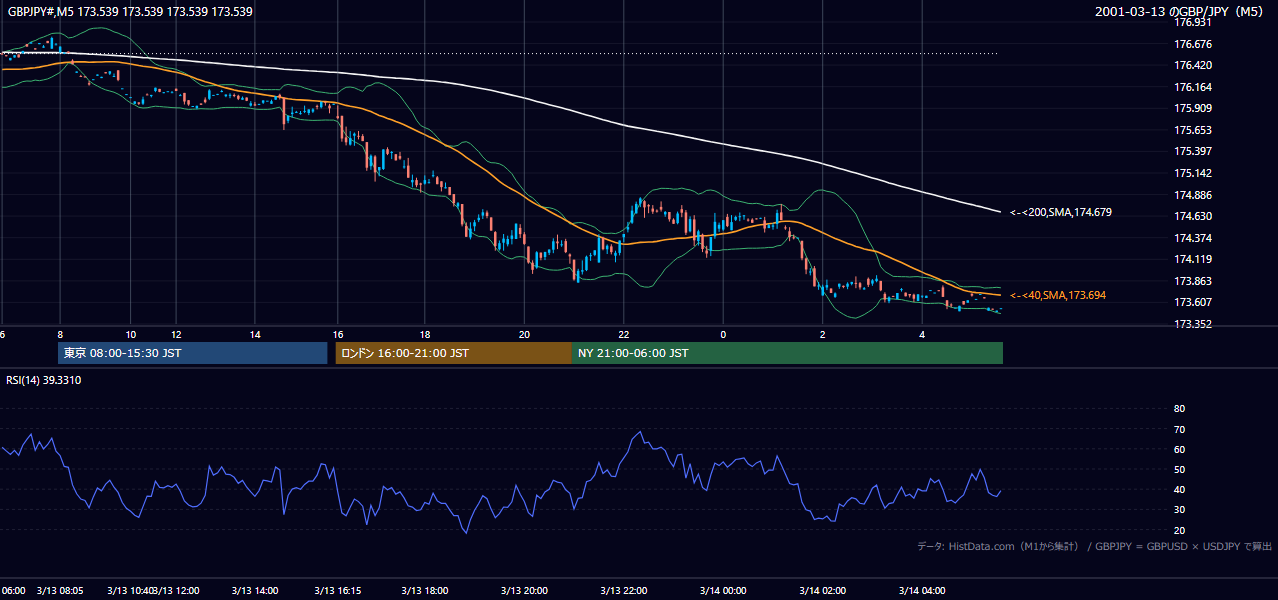This screenshot has height=600, width=1278.
Task: Select the 40 SMA 173.694 label
Action: point(1058,296)
